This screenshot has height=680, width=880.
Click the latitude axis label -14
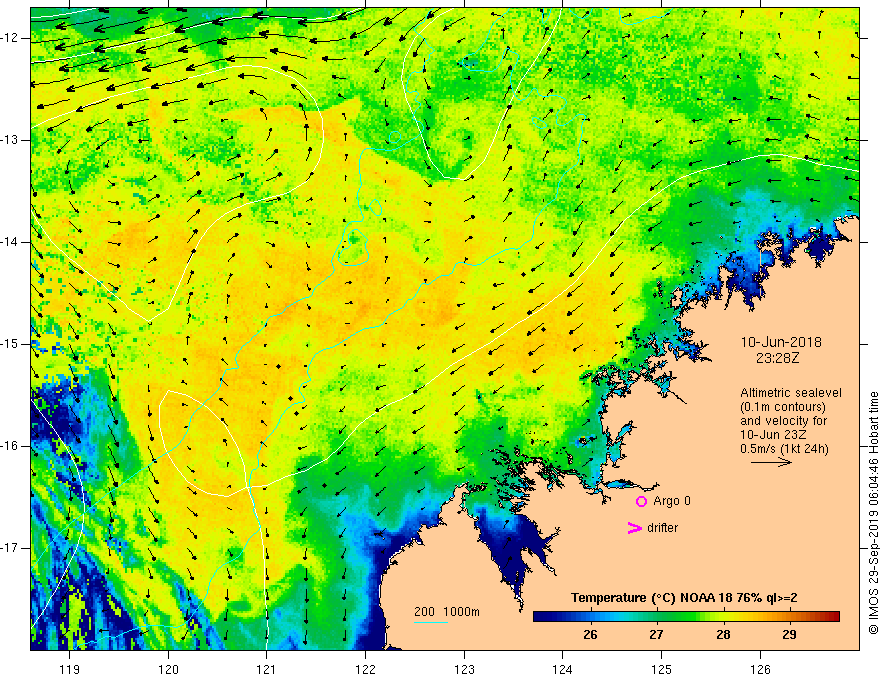[x=10, y=242]
